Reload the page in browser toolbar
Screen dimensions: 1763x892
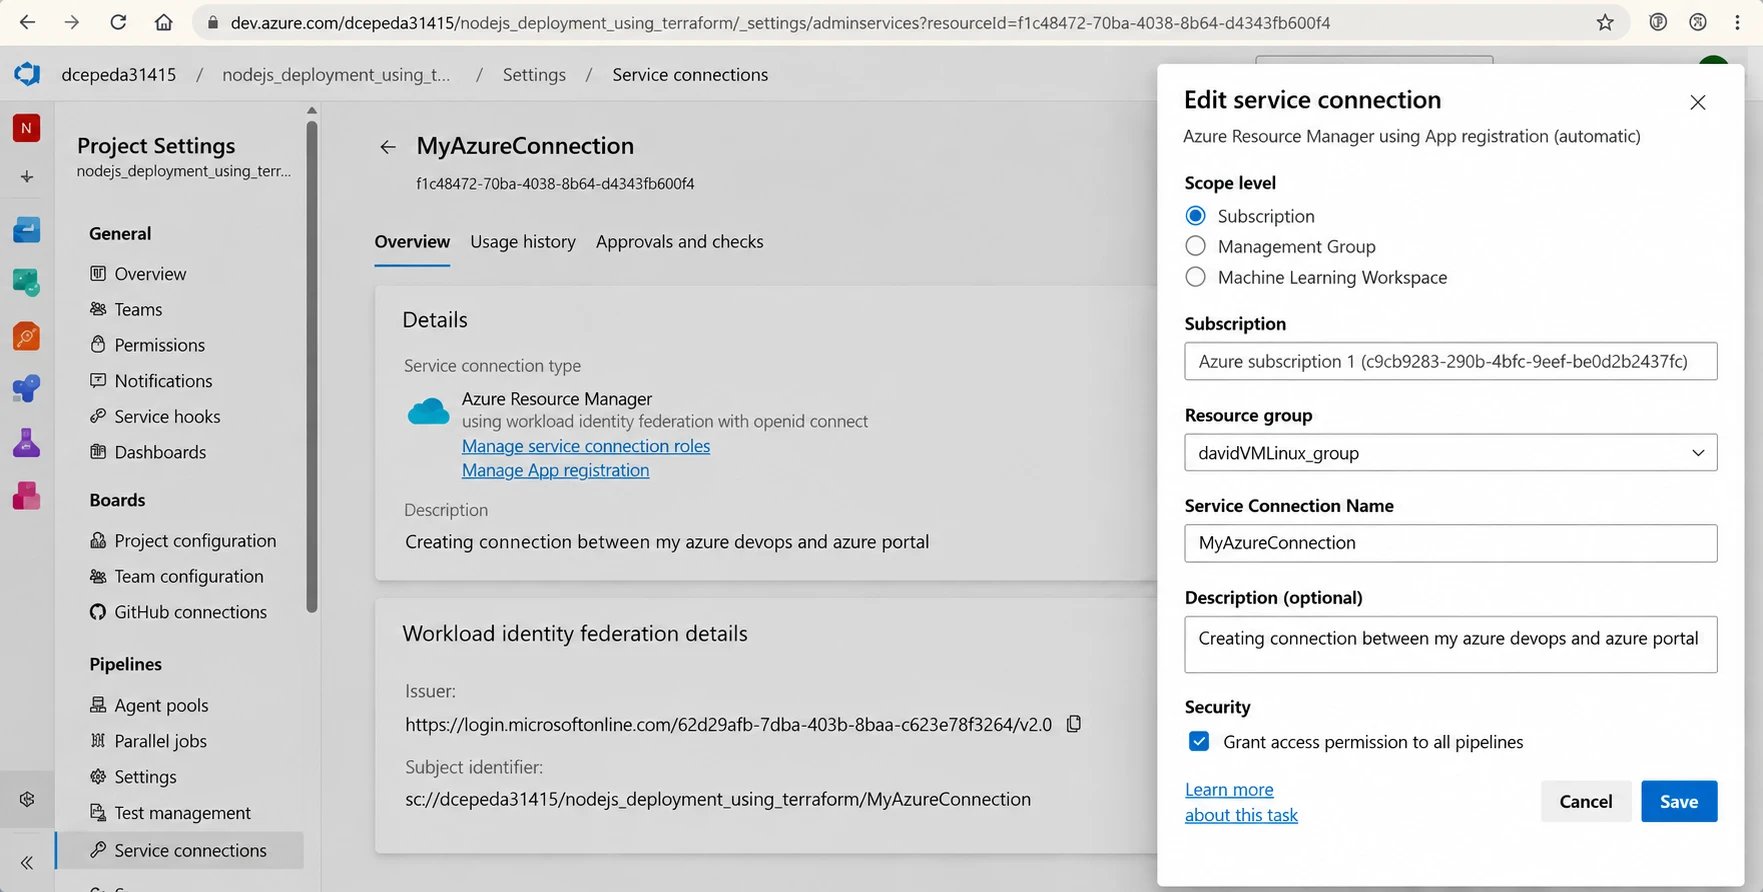tap(118, 22)
